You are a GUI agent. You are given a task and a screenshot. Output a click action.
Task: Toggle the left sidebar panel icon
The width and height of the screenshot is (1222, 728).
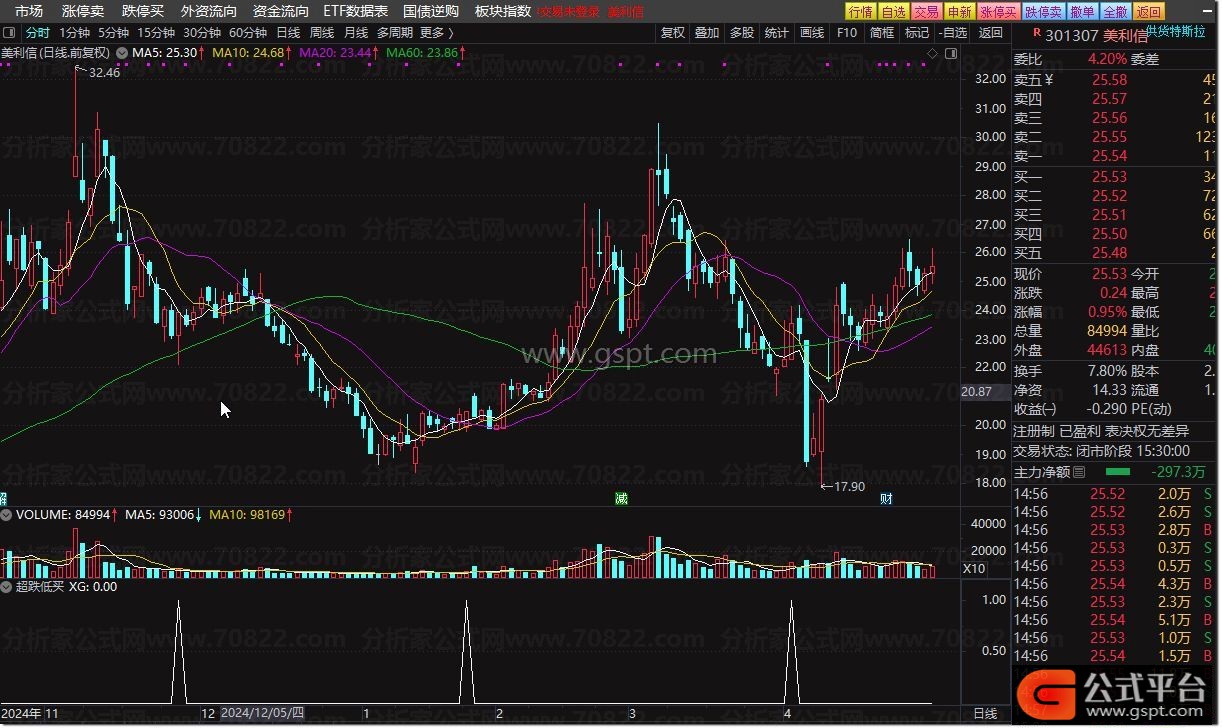point(10,32)
